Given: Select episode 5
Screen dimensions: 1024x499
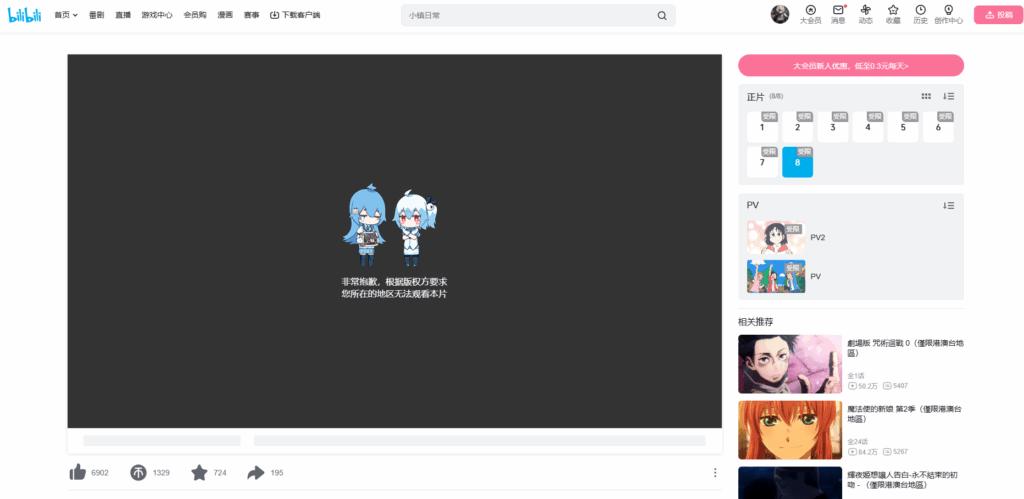Looking at the screenshot, I should [x=903, y=127].
